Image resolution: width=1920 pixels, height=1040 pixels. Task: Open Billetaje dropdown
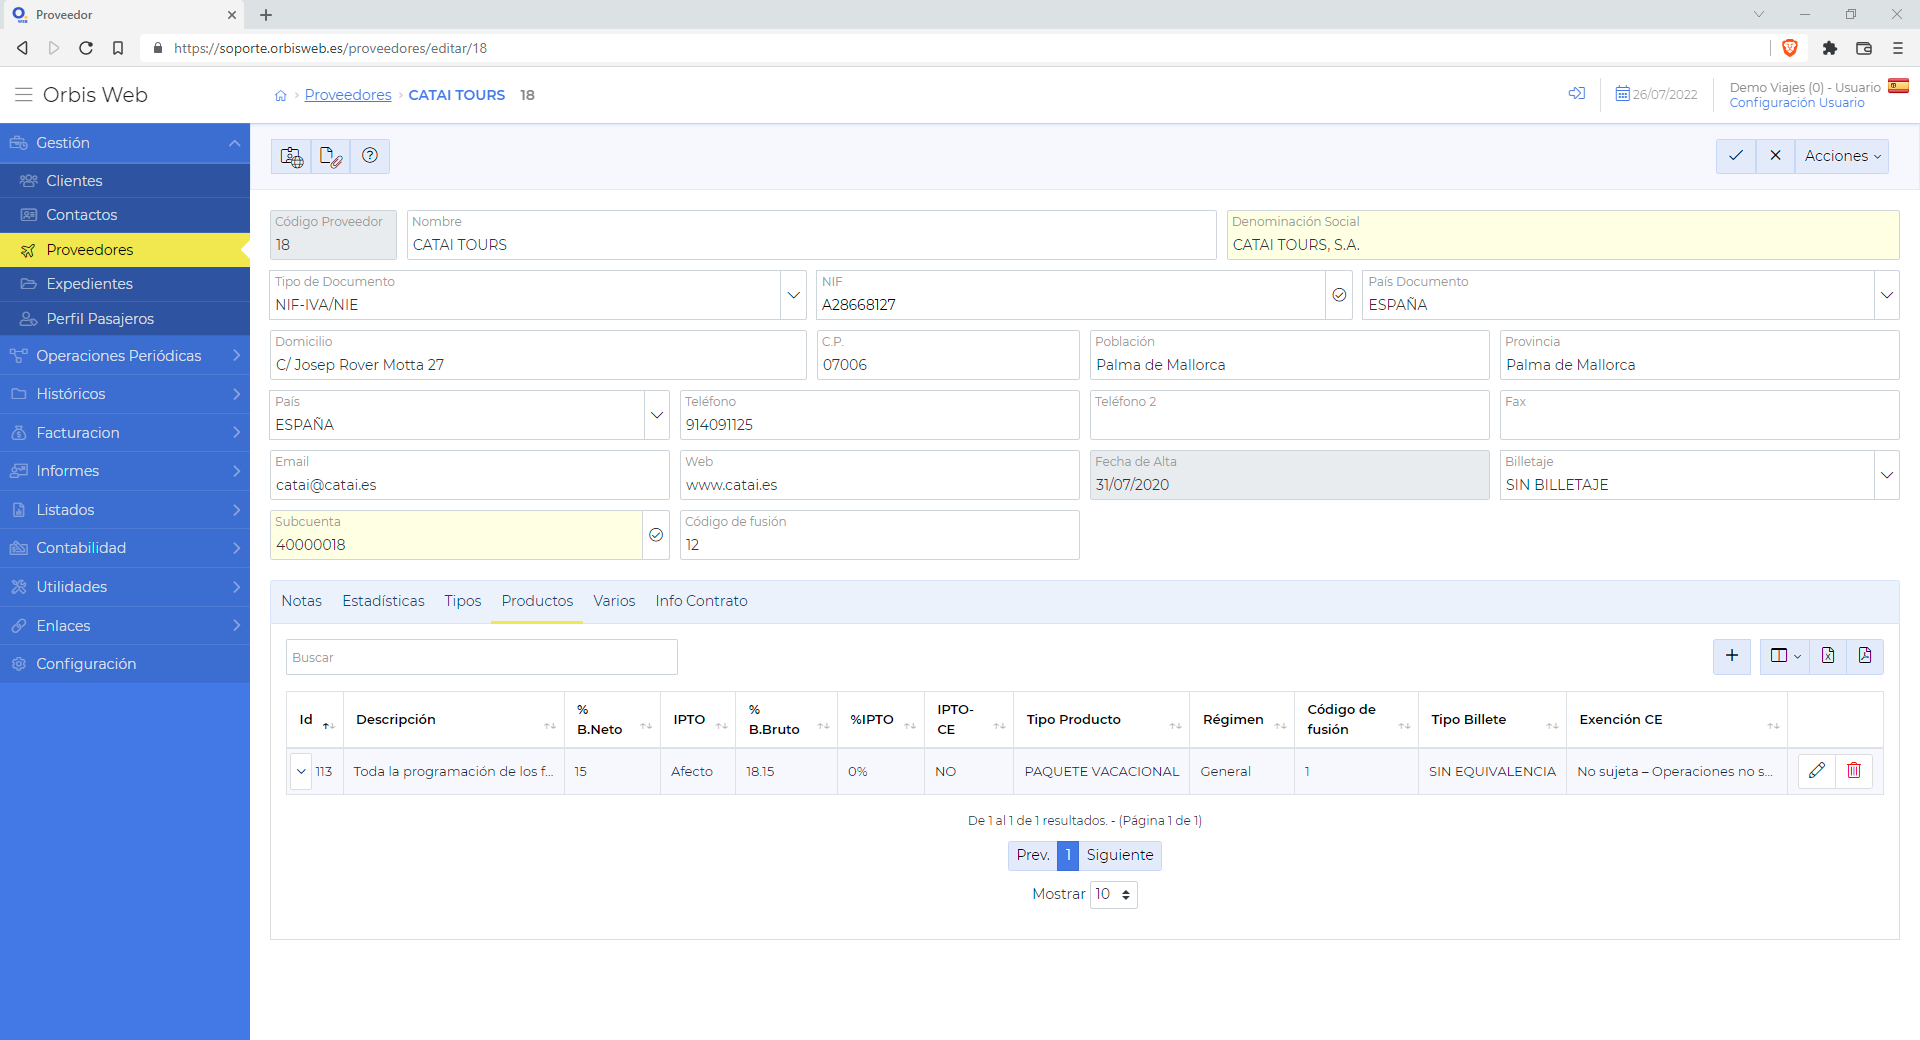click(1886, 475)
